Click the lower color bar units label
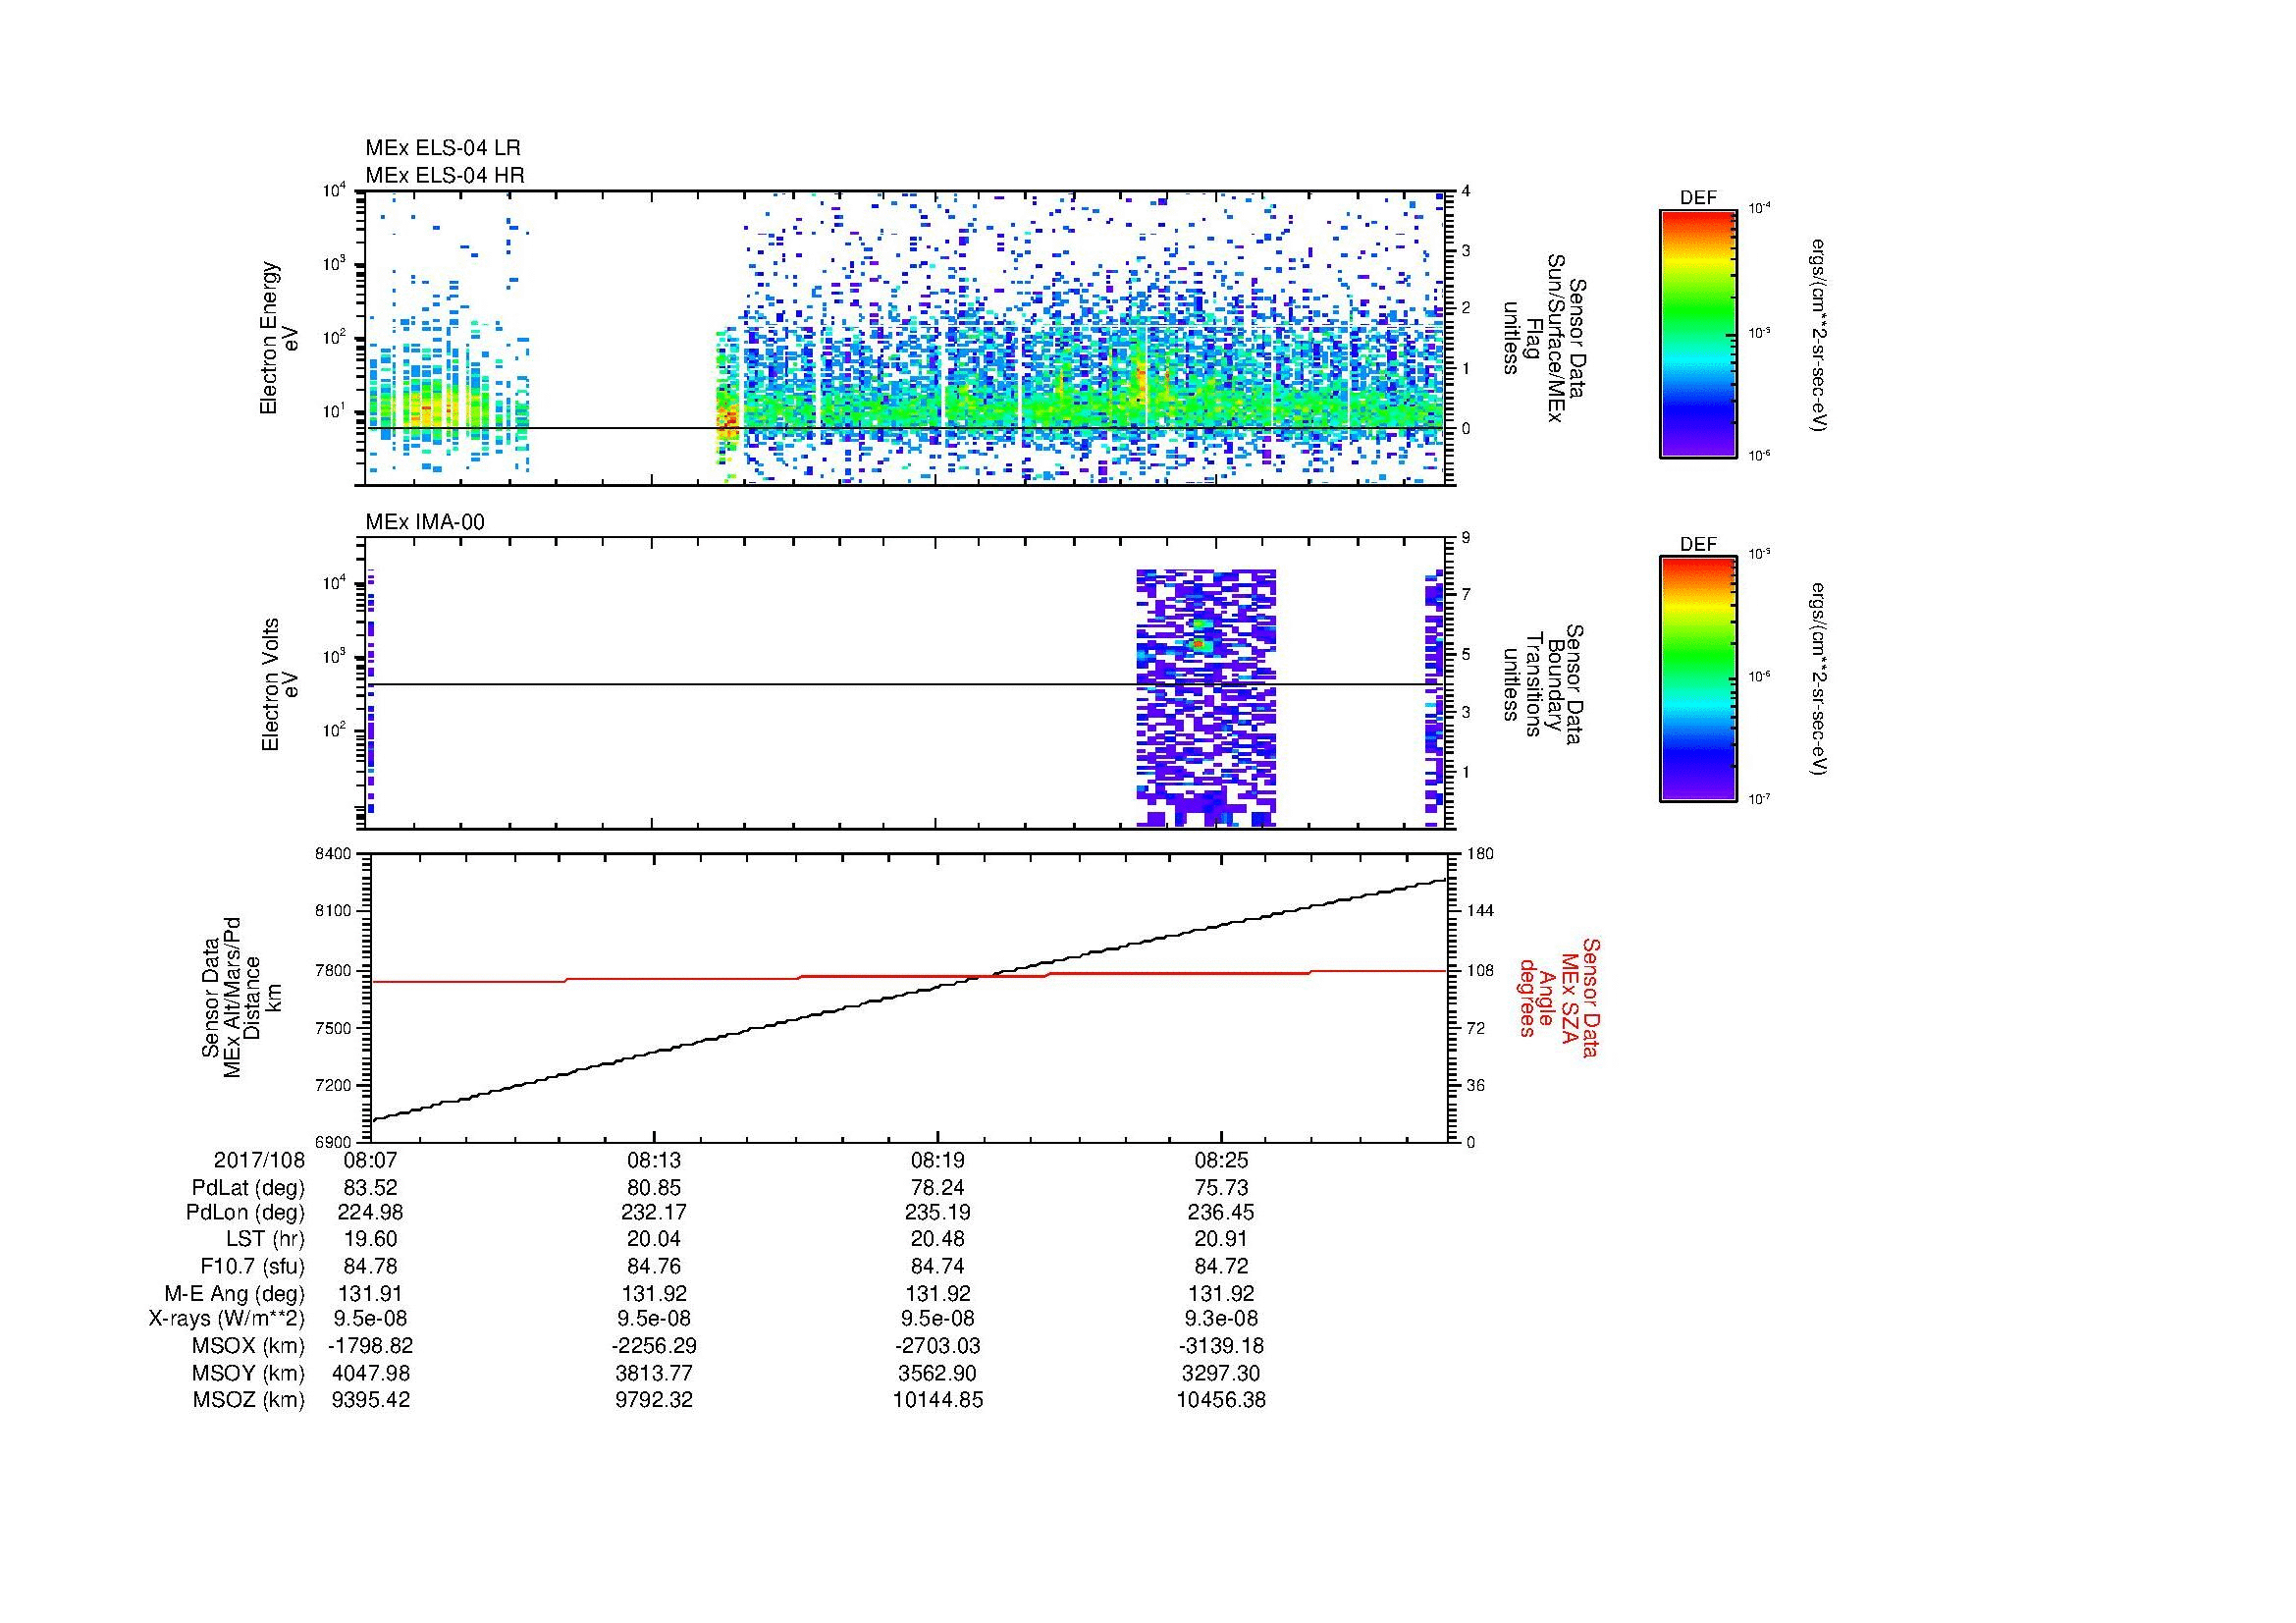This screenshot has height=1623, width=2296. point(1819,679)
